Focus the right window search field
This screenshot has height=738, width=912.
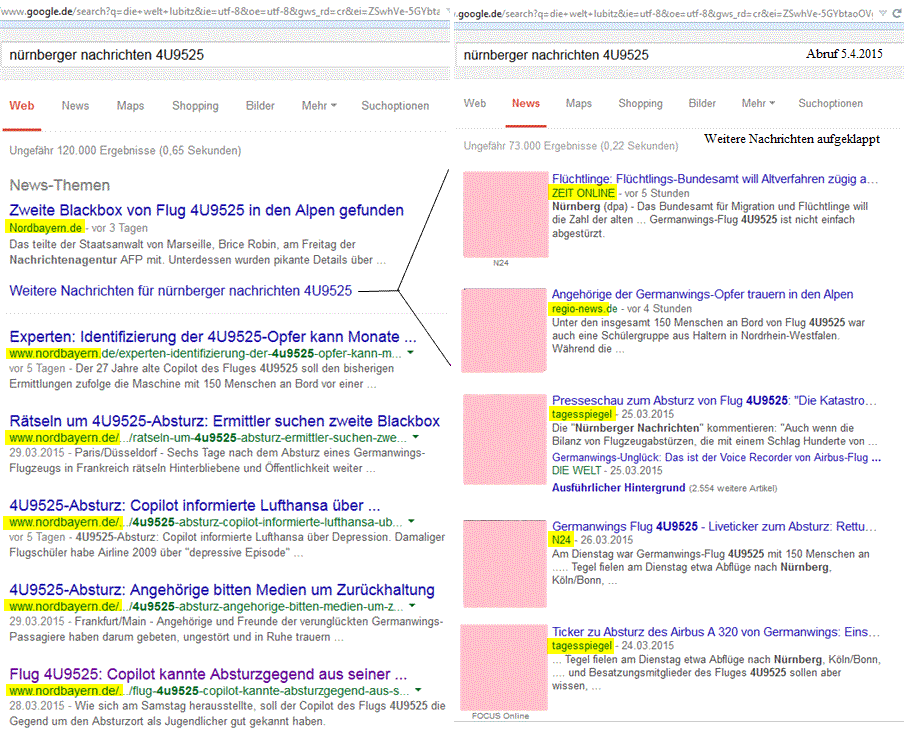[x=679, y=55]
